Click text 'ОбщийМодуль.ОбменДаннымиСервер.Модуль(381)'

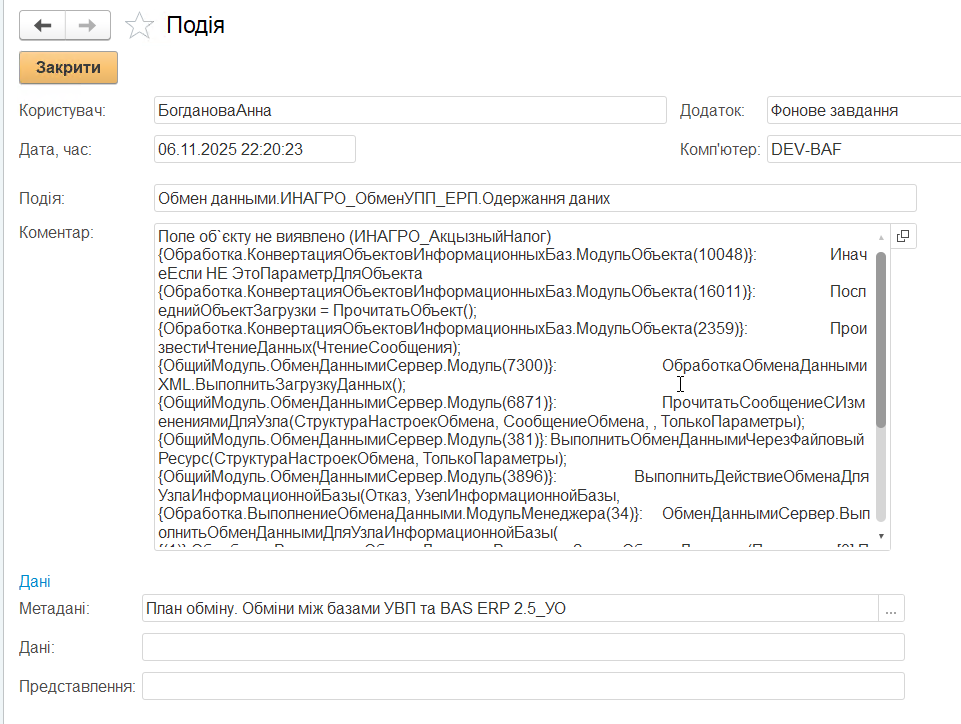tap(352, 440)
